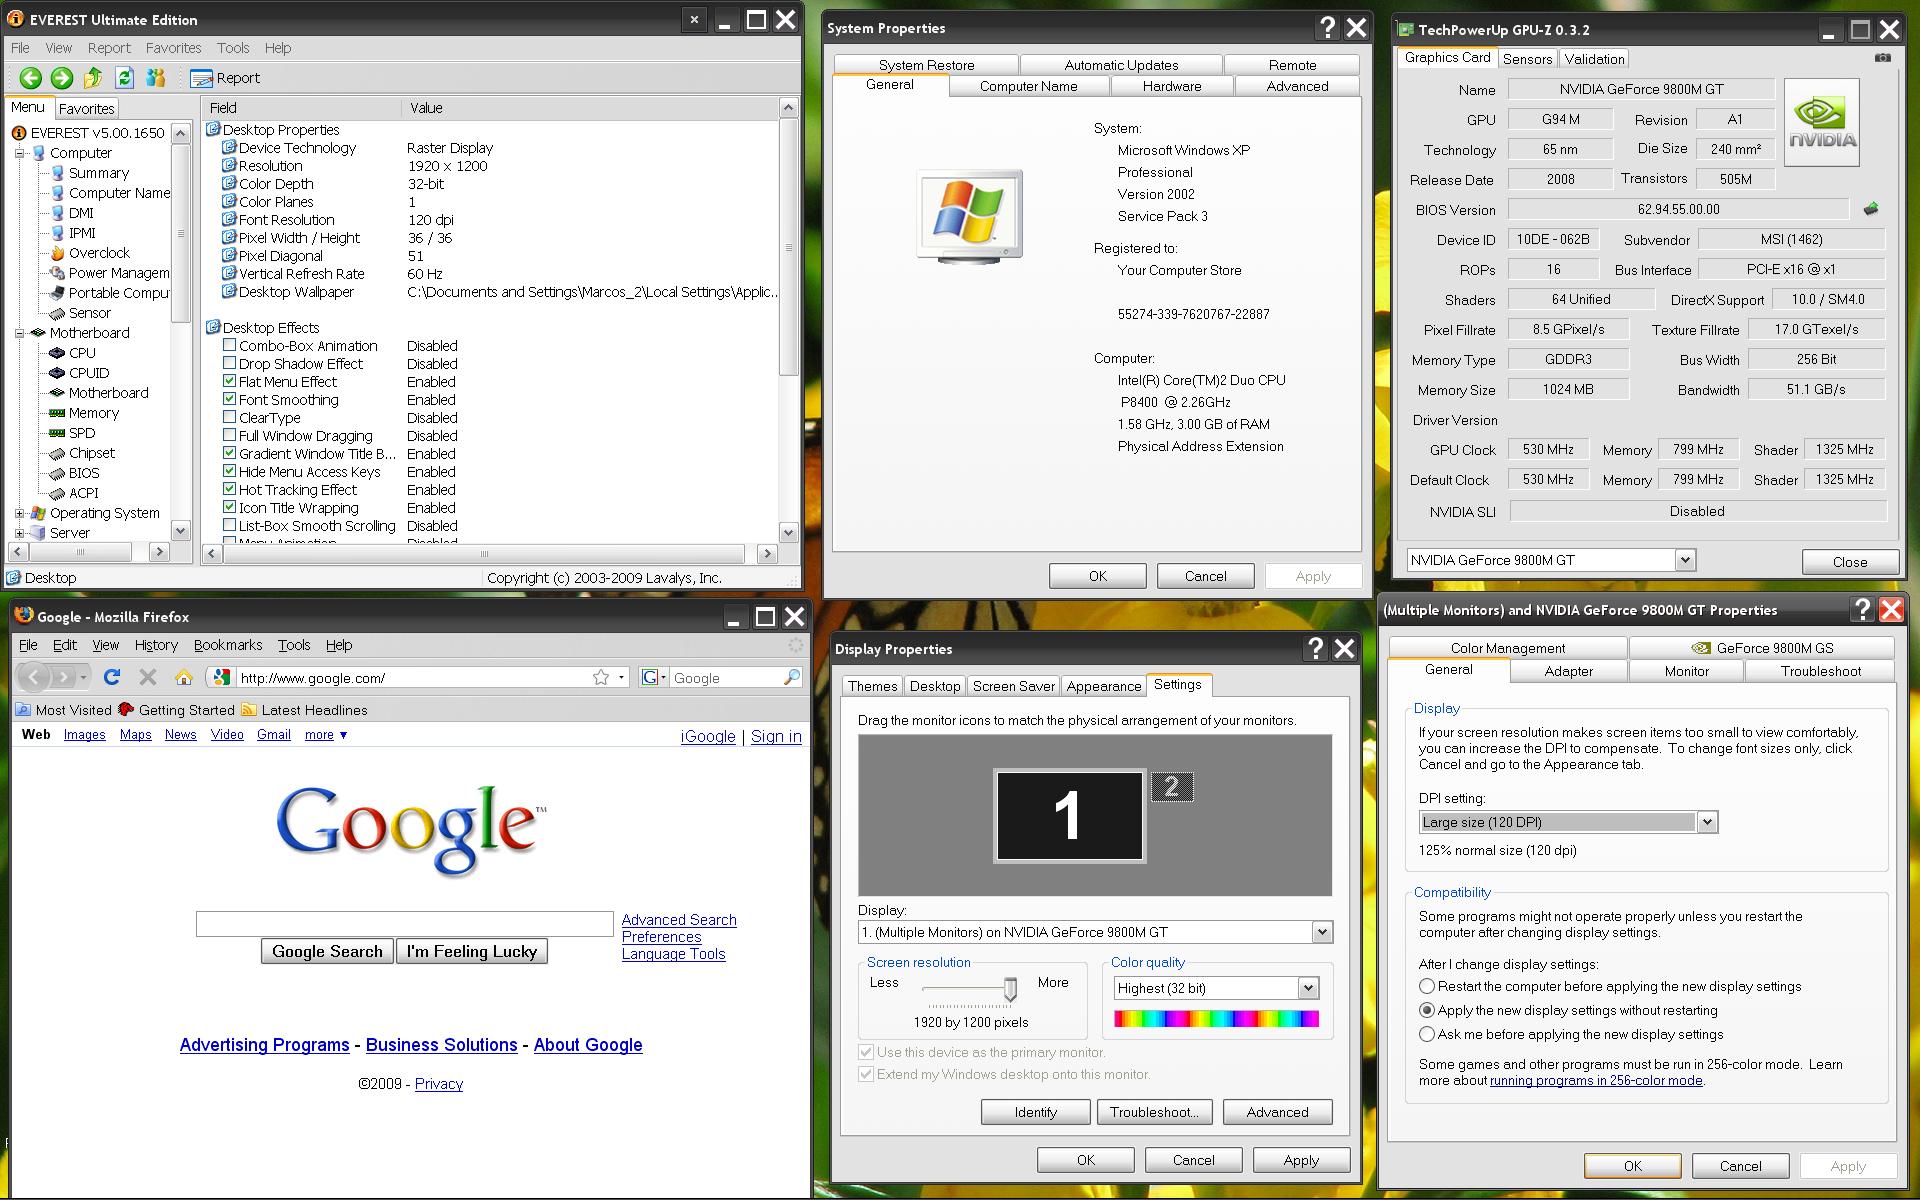Screen dimensions: 1920x1200
Task: Collapse Motherboard node in EVEREST tree
Action: (19, 333)
